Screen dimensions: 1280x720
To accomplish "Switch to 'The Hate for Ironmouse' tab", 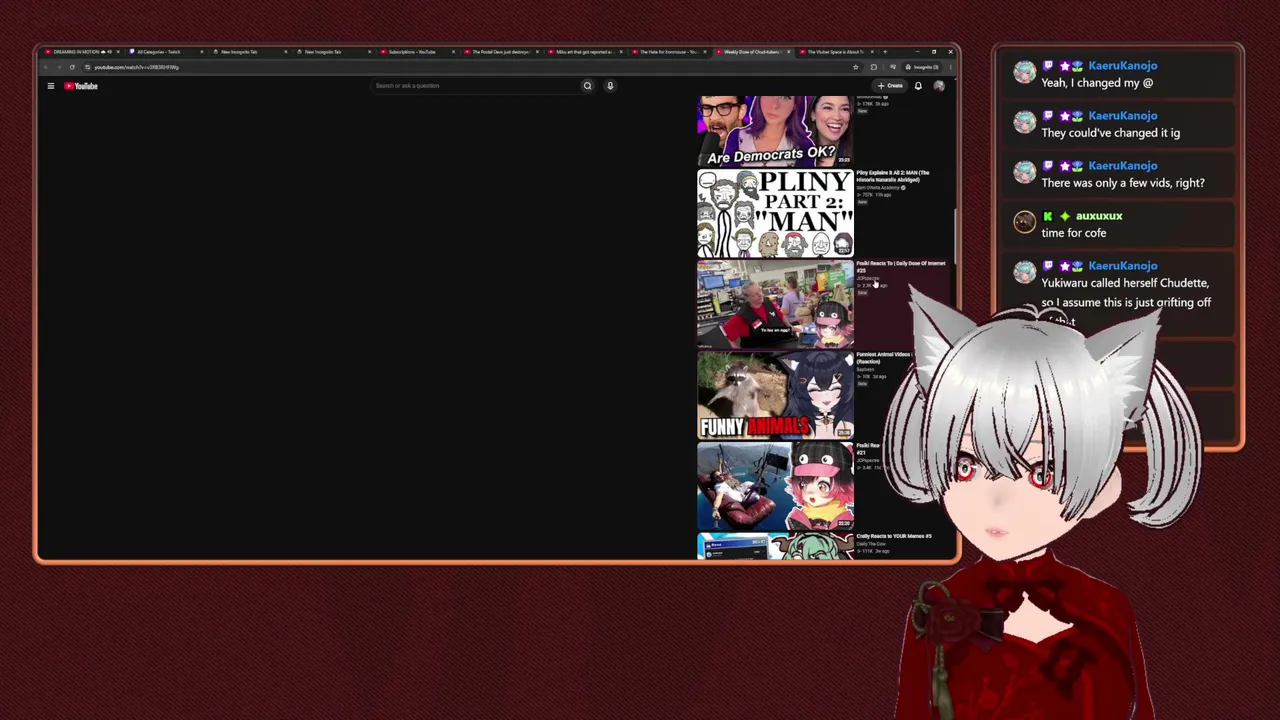I will [x=668, y=52].
